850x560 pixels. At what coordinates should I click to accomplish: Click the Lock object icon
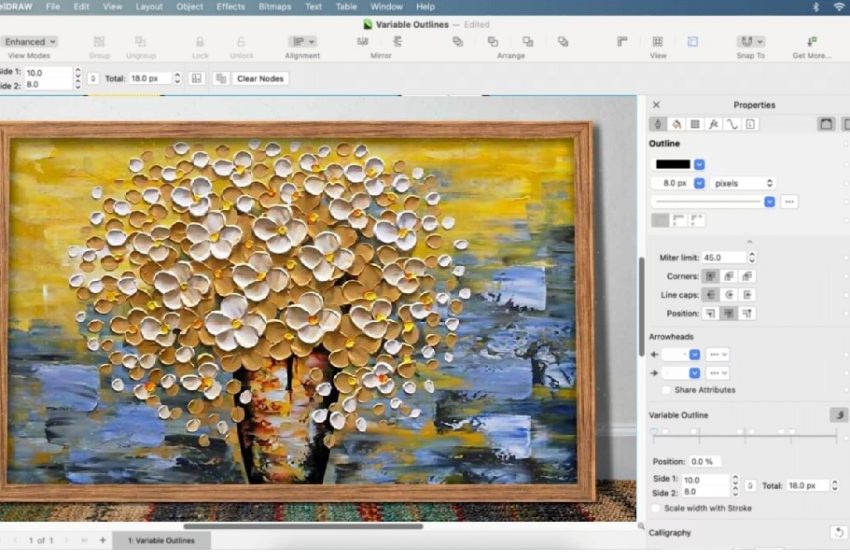pos(199,42)
